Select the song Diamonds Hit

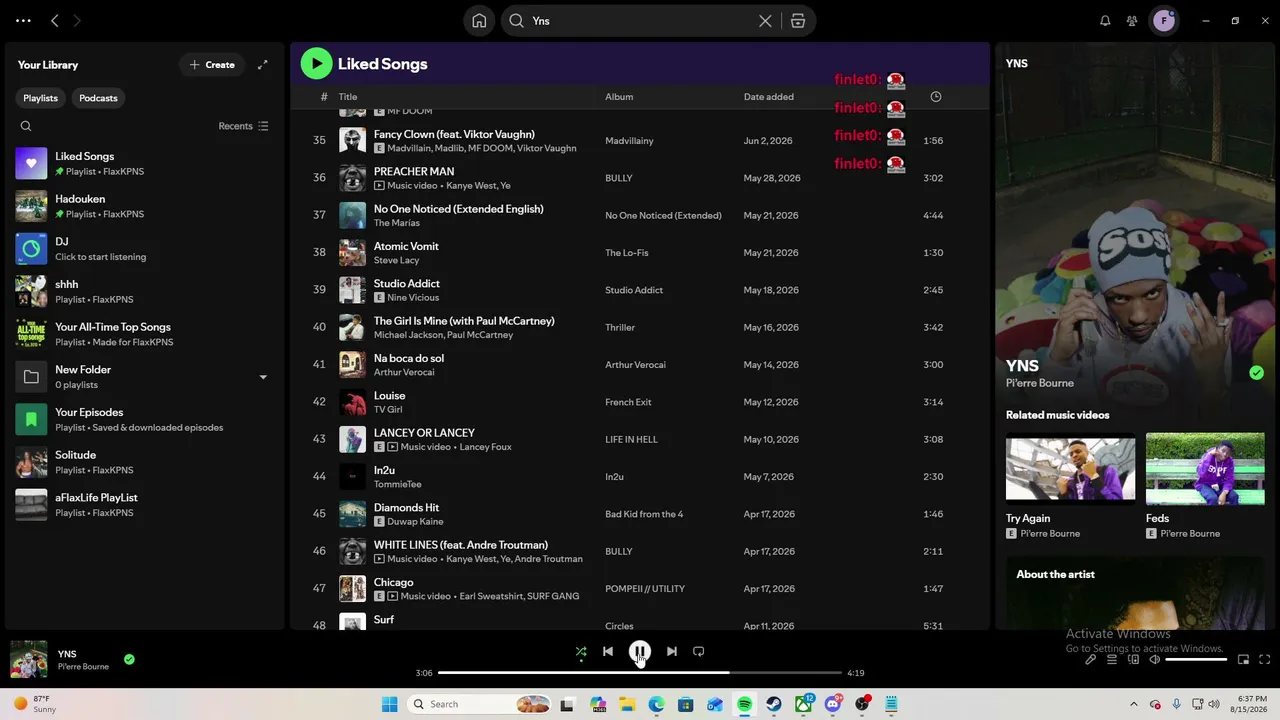click(x=406, y=507)
